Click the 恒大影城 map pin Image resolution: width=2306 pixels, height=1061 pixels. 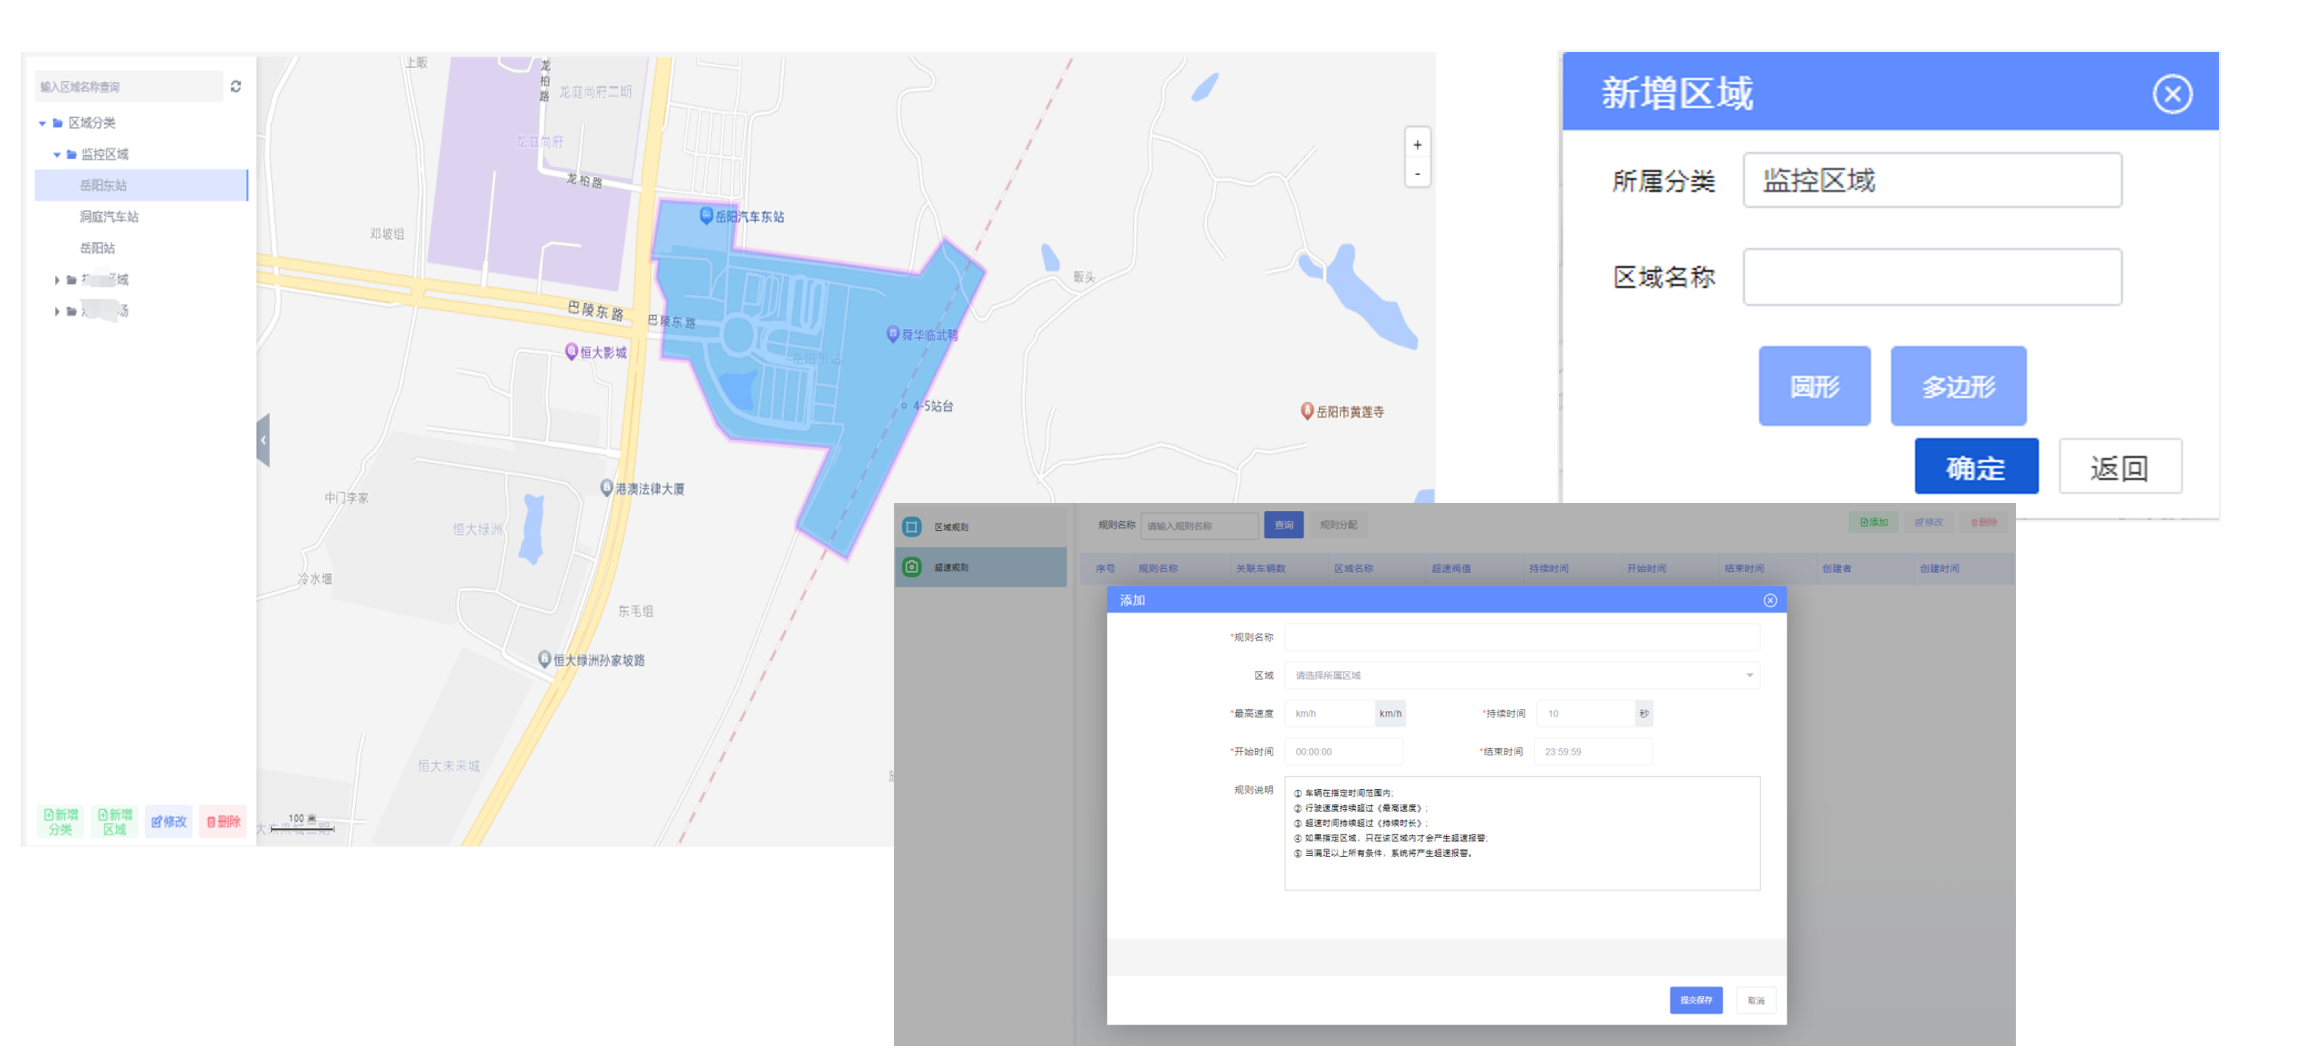[x=571, y=352]
